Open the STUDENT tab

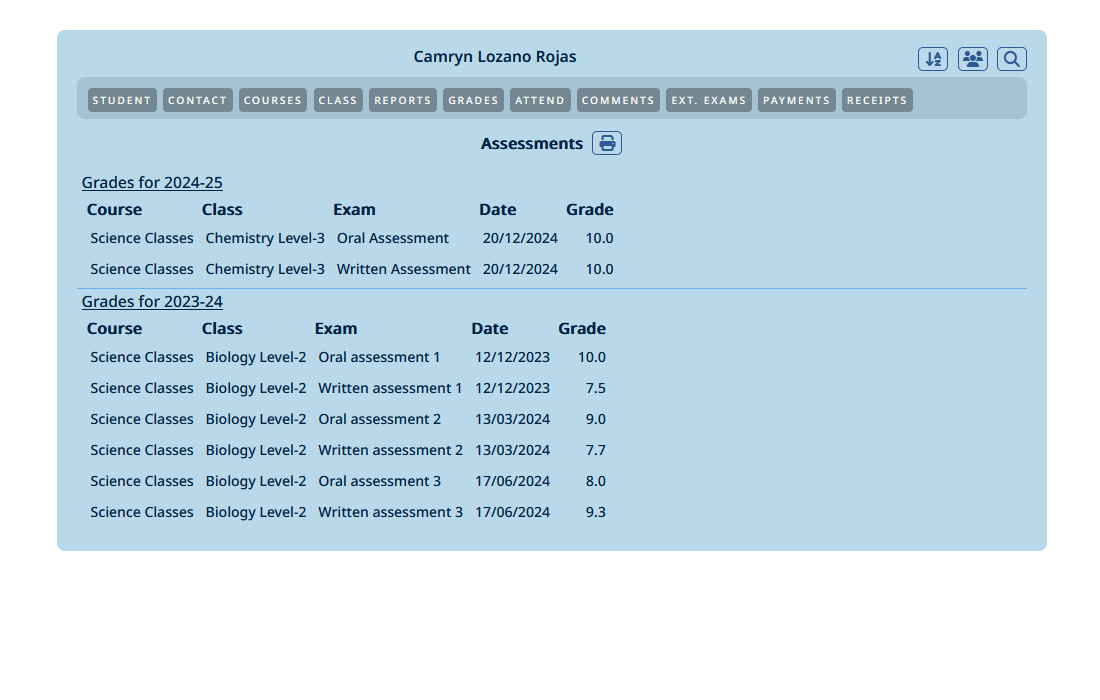[x=122, y=100]
